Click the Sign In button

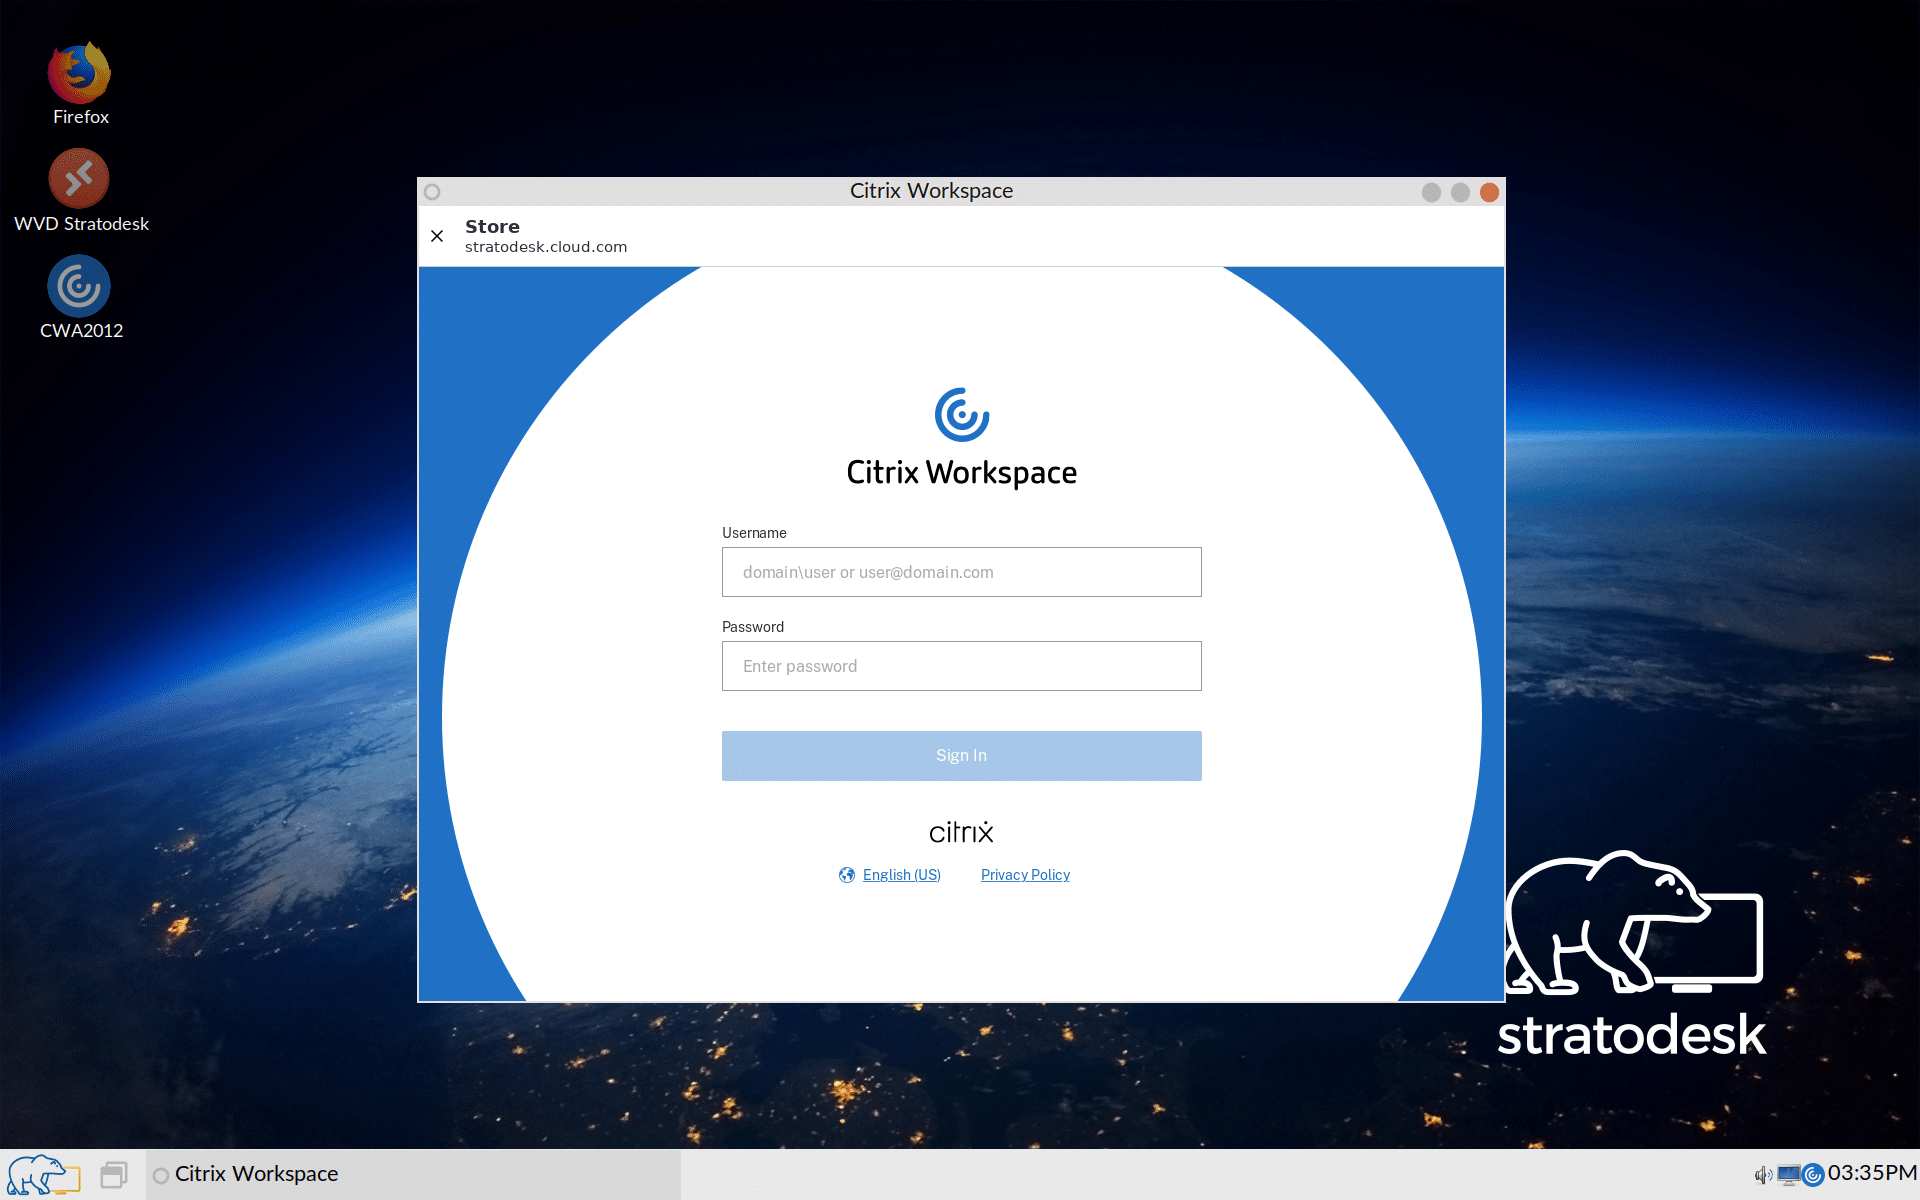click(961, 756)
